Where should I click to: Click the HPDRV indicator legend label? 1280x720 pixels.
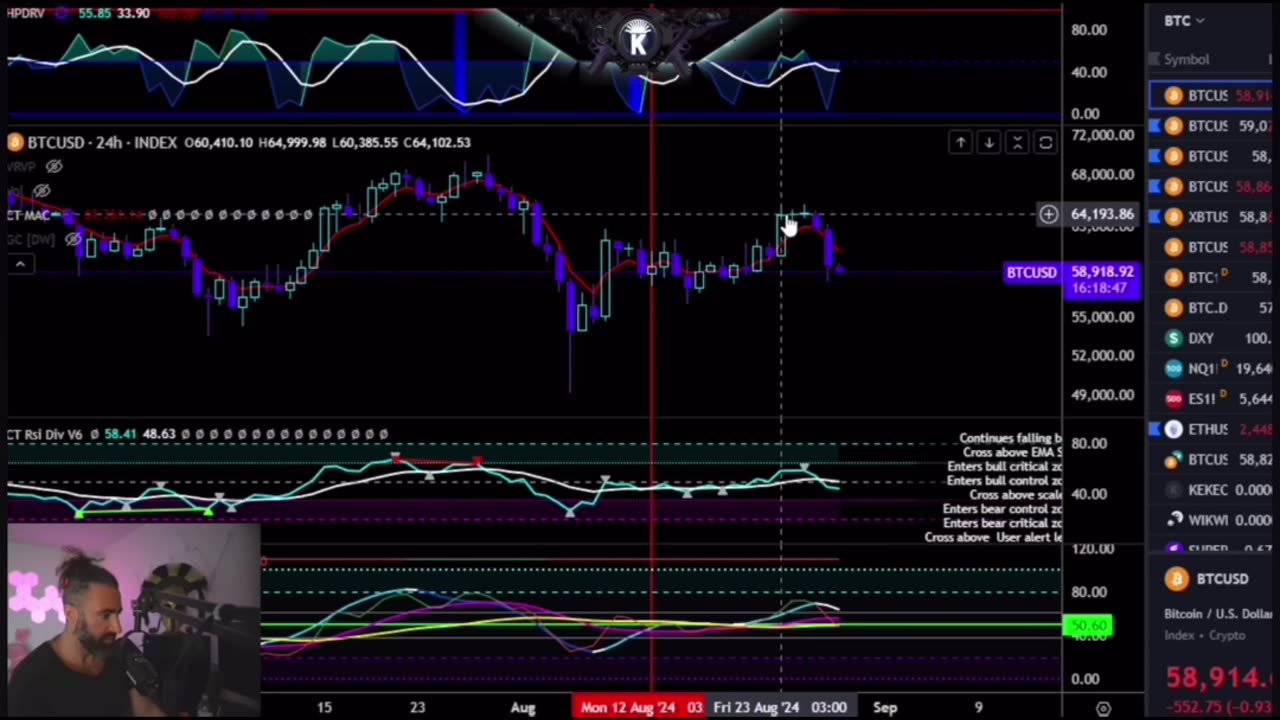(x=24, y=13)
